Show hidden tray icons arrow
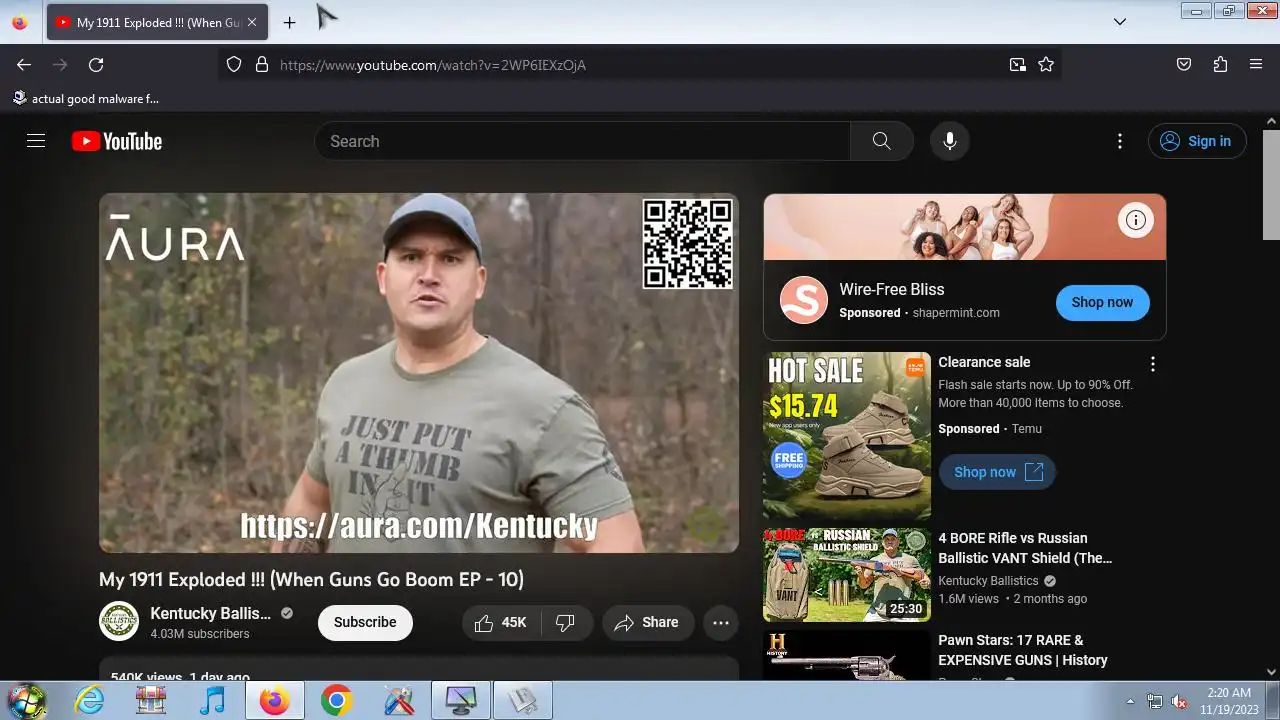This screenshot has width=1280, height=720. [1130, 701]
